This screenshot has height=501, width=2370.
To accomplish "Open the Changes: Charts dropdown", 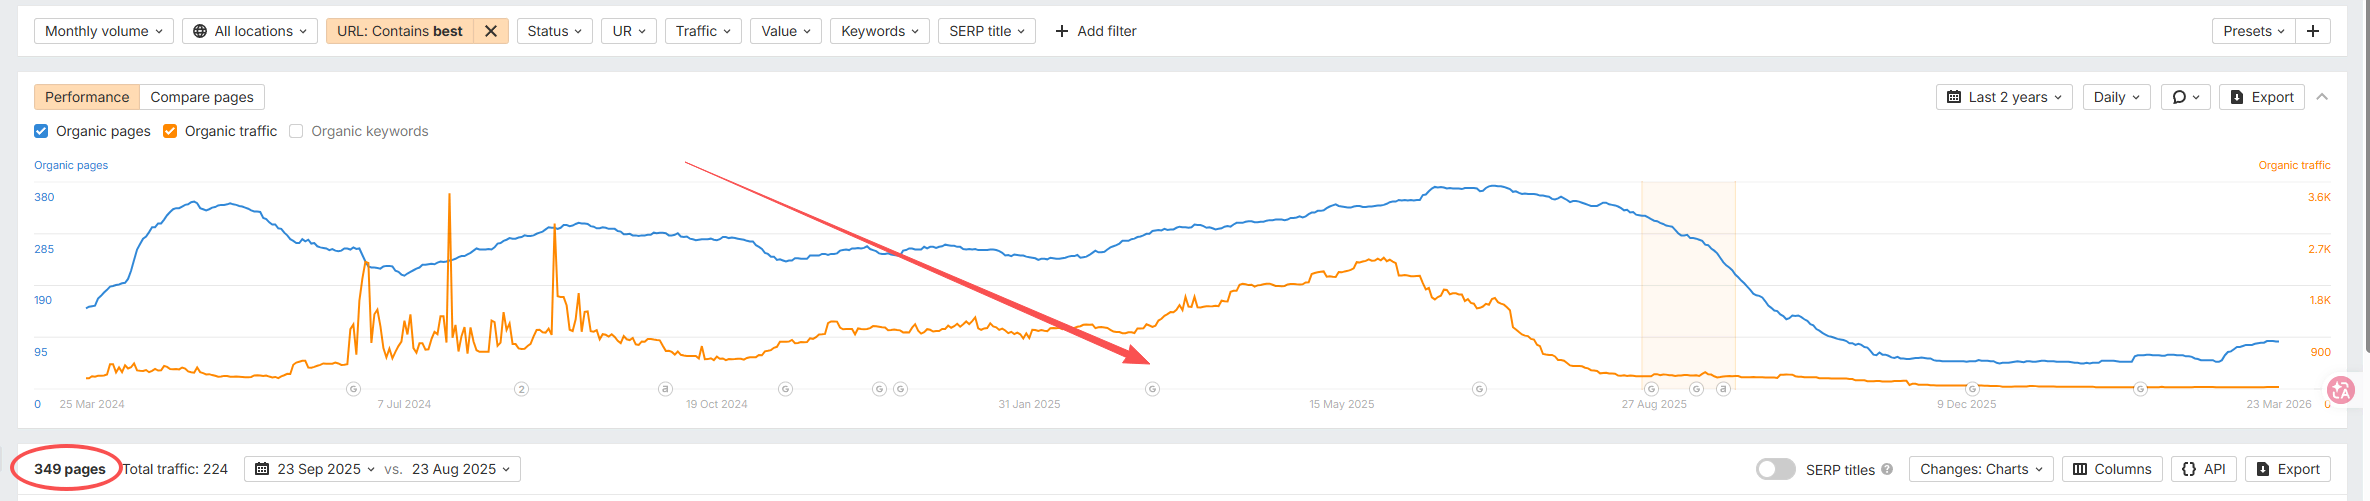I will coord(1981,469).
